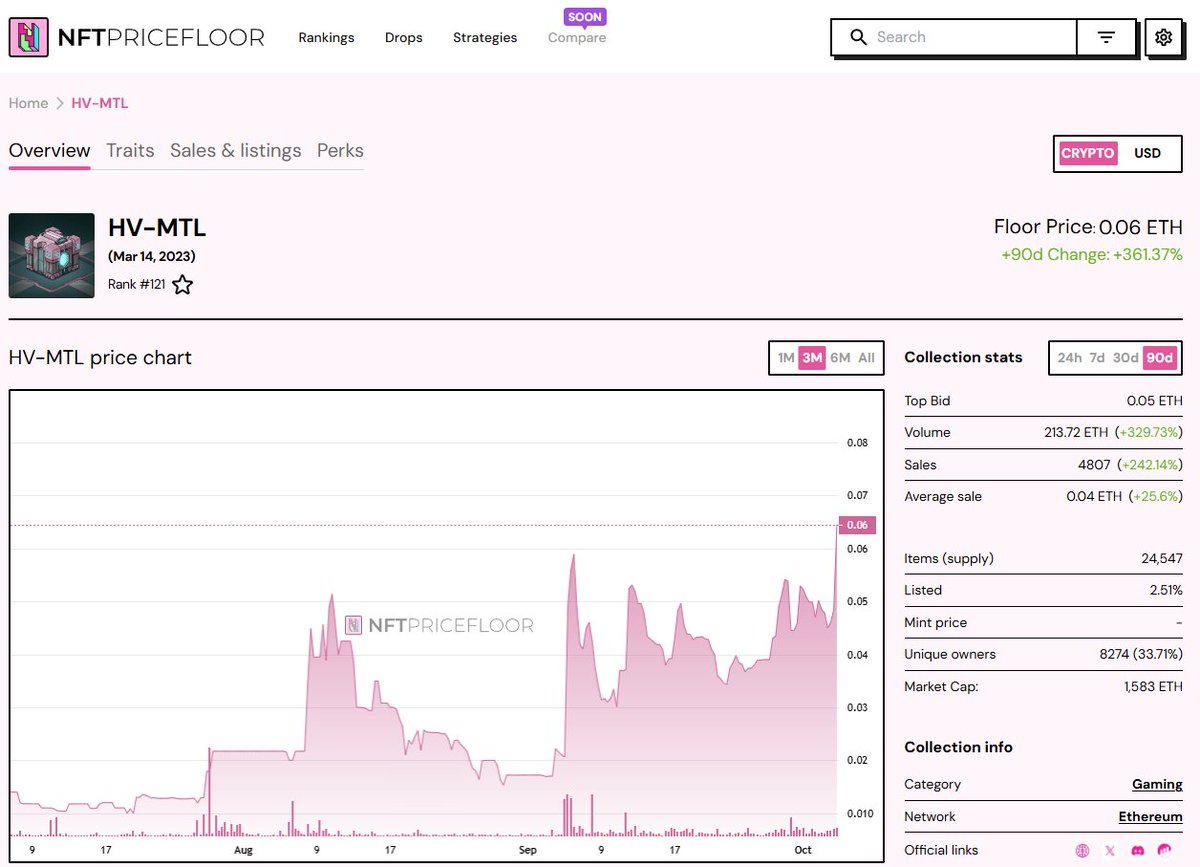Screen dimensions: 1200x867
Task: Open the Ethereum network link
Action: point(1150,816)
